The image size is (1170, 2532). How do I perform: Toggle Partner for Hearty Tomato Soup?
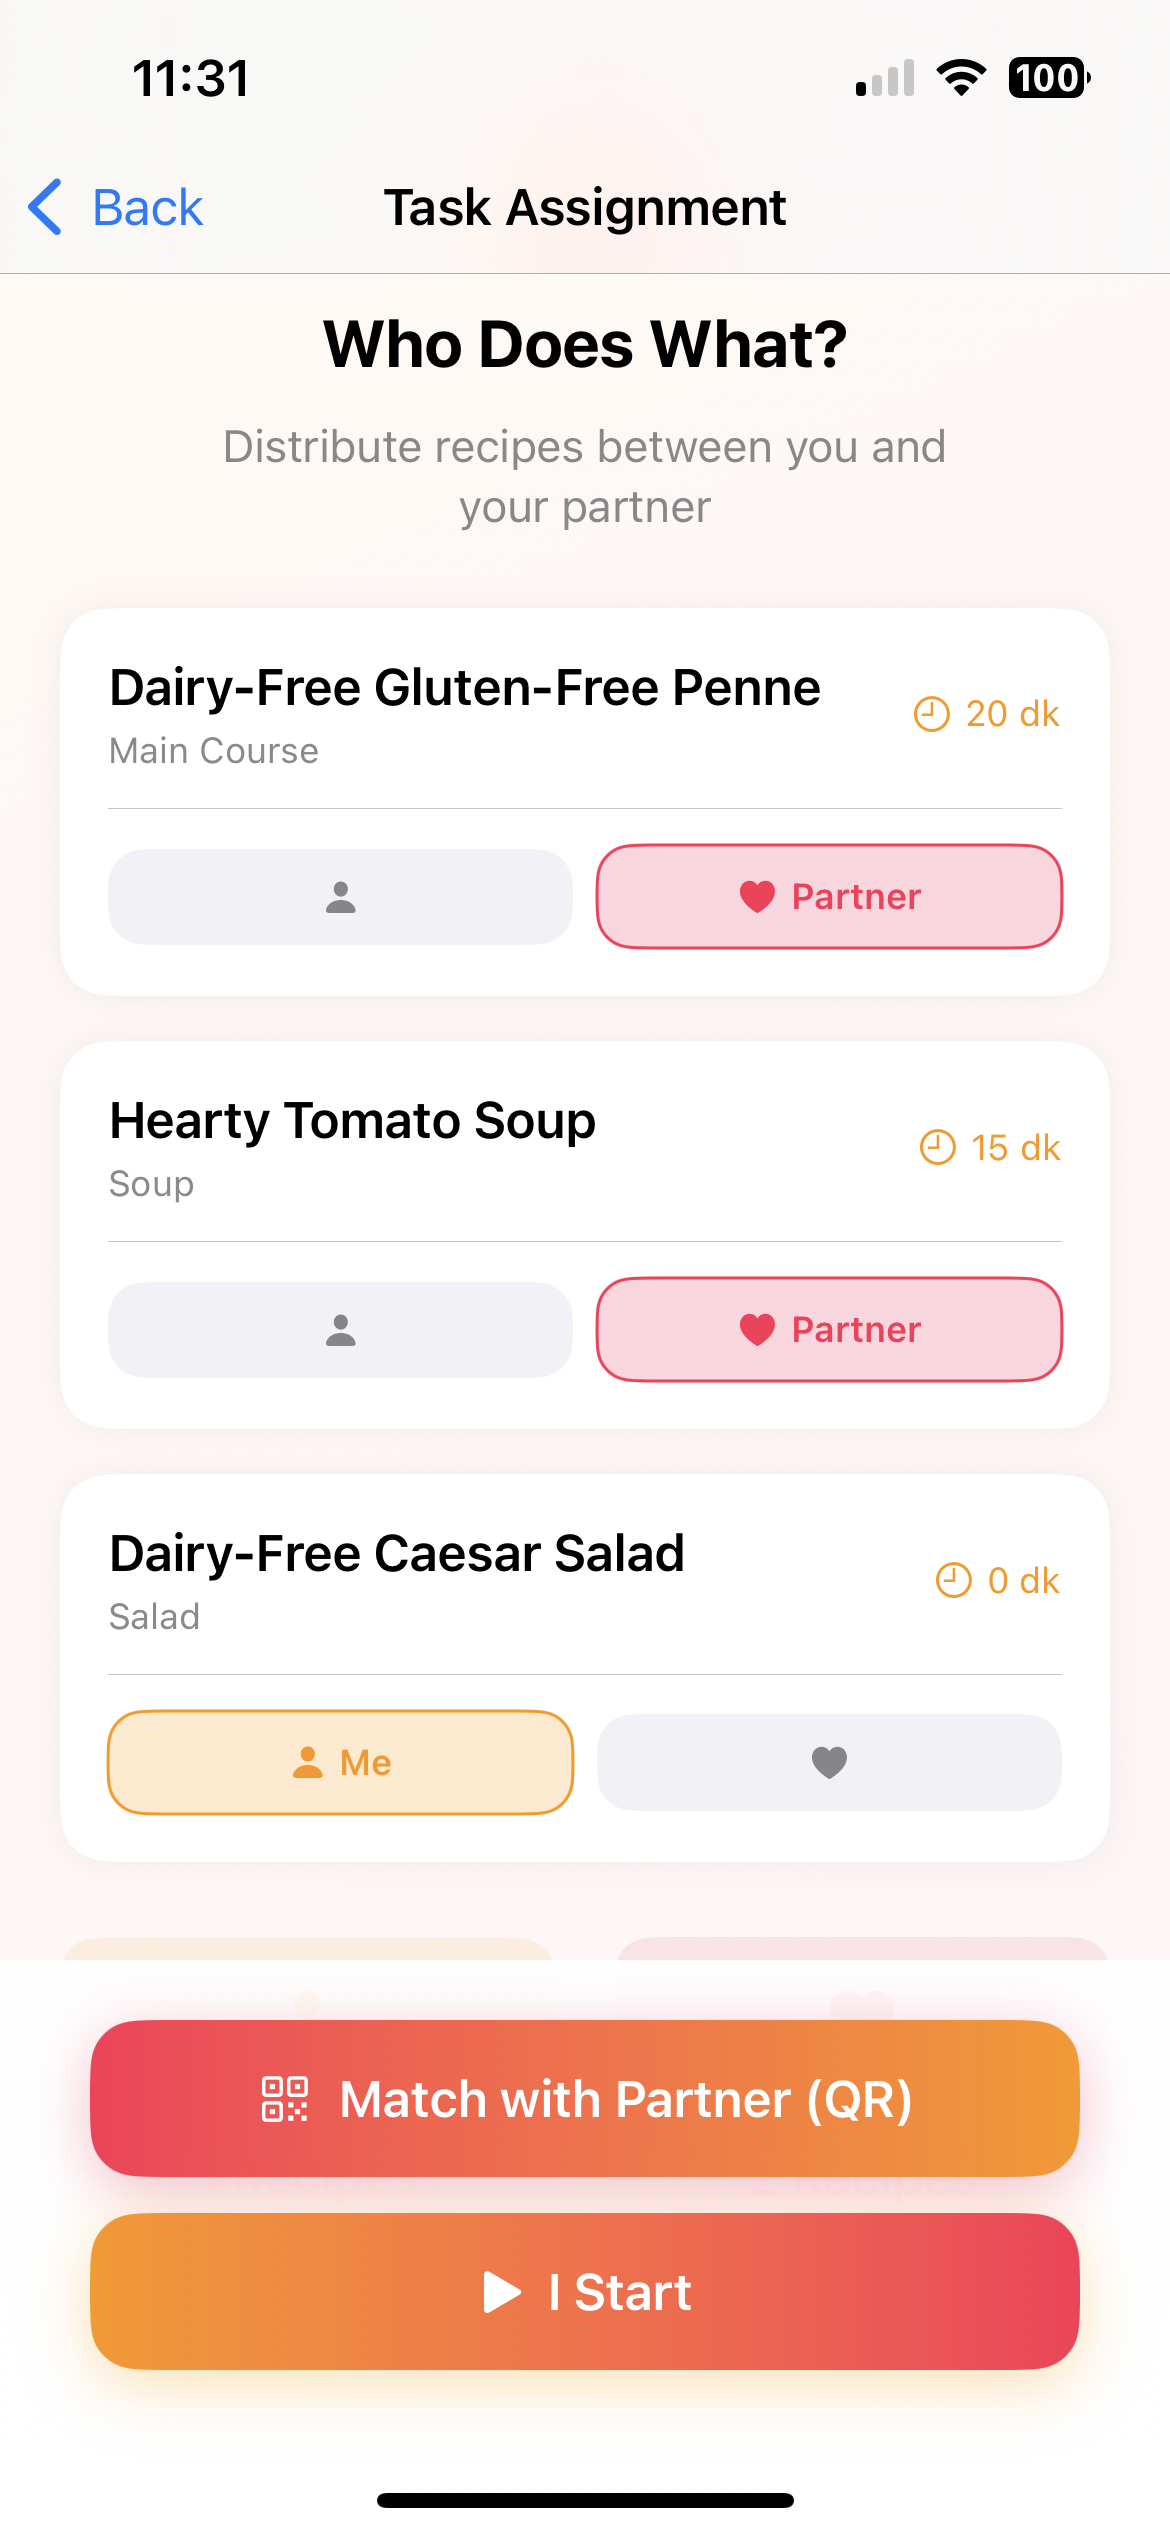(829, 1330)
